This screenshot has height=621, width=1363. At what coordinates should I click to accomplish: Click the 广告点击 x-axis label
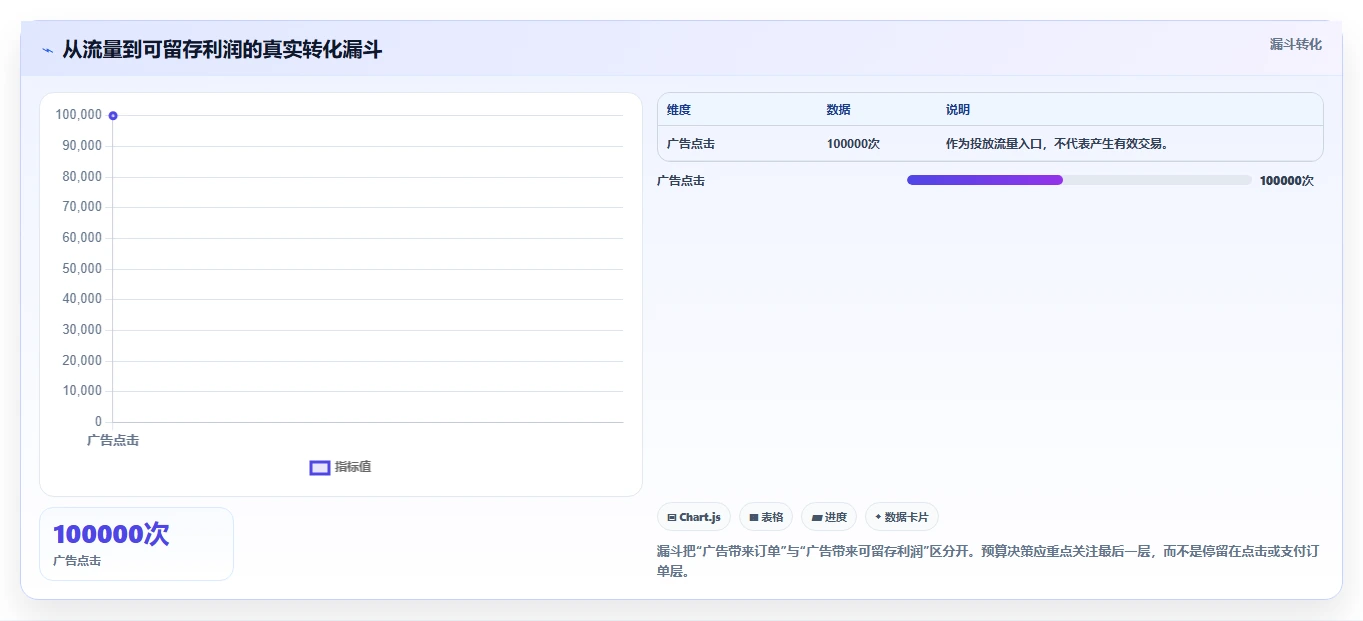click(x=113, y=440)
